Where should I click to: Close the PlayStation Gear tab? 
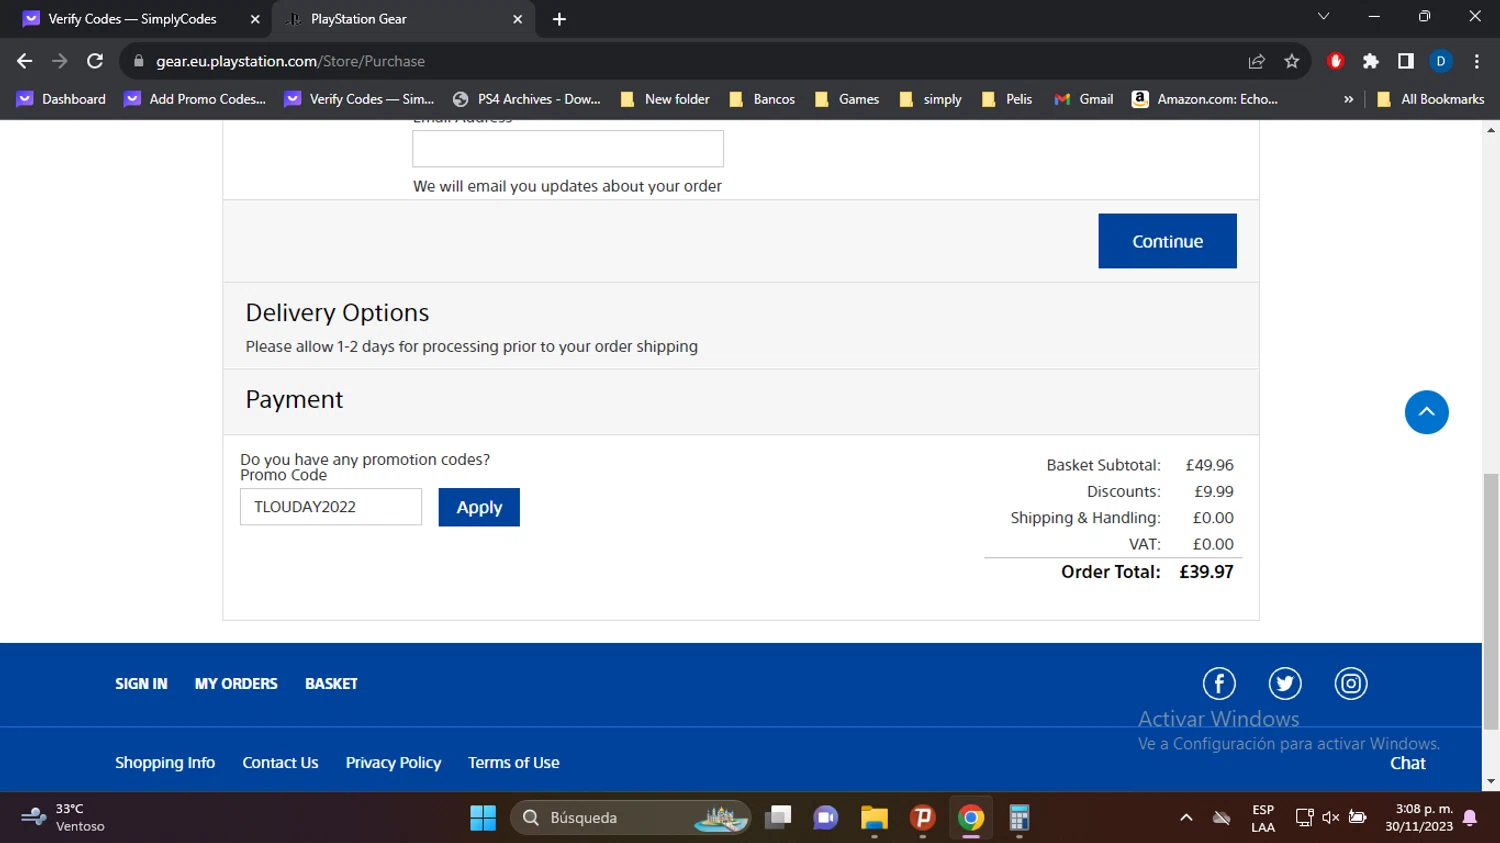point(517,19)
